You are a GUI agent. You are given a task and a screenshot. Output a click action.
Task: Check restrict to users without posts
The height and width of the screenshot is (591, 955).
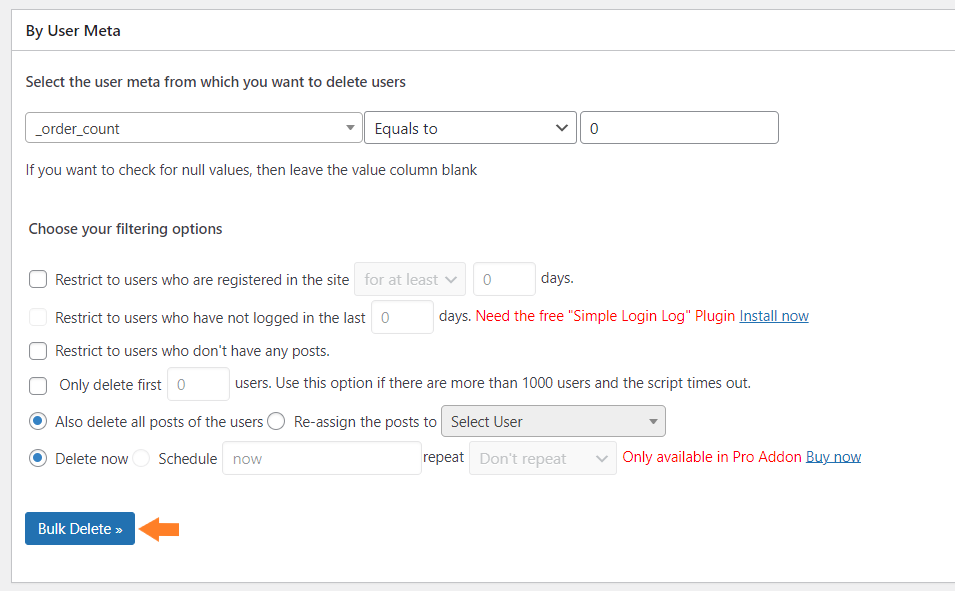(38, 351)
